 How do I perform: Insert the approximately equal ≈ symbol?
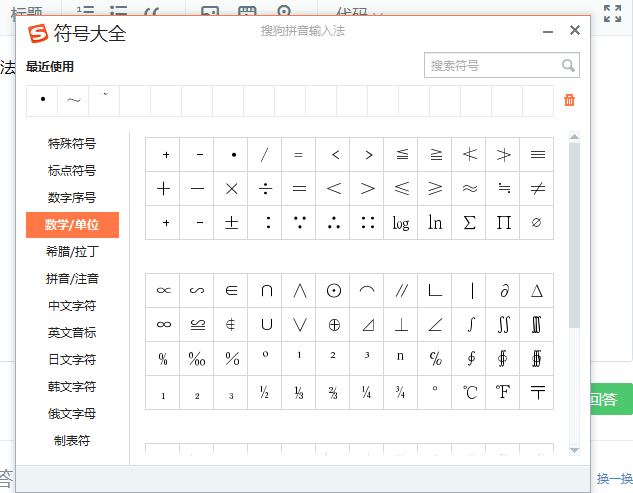click(x=469, y=189)
